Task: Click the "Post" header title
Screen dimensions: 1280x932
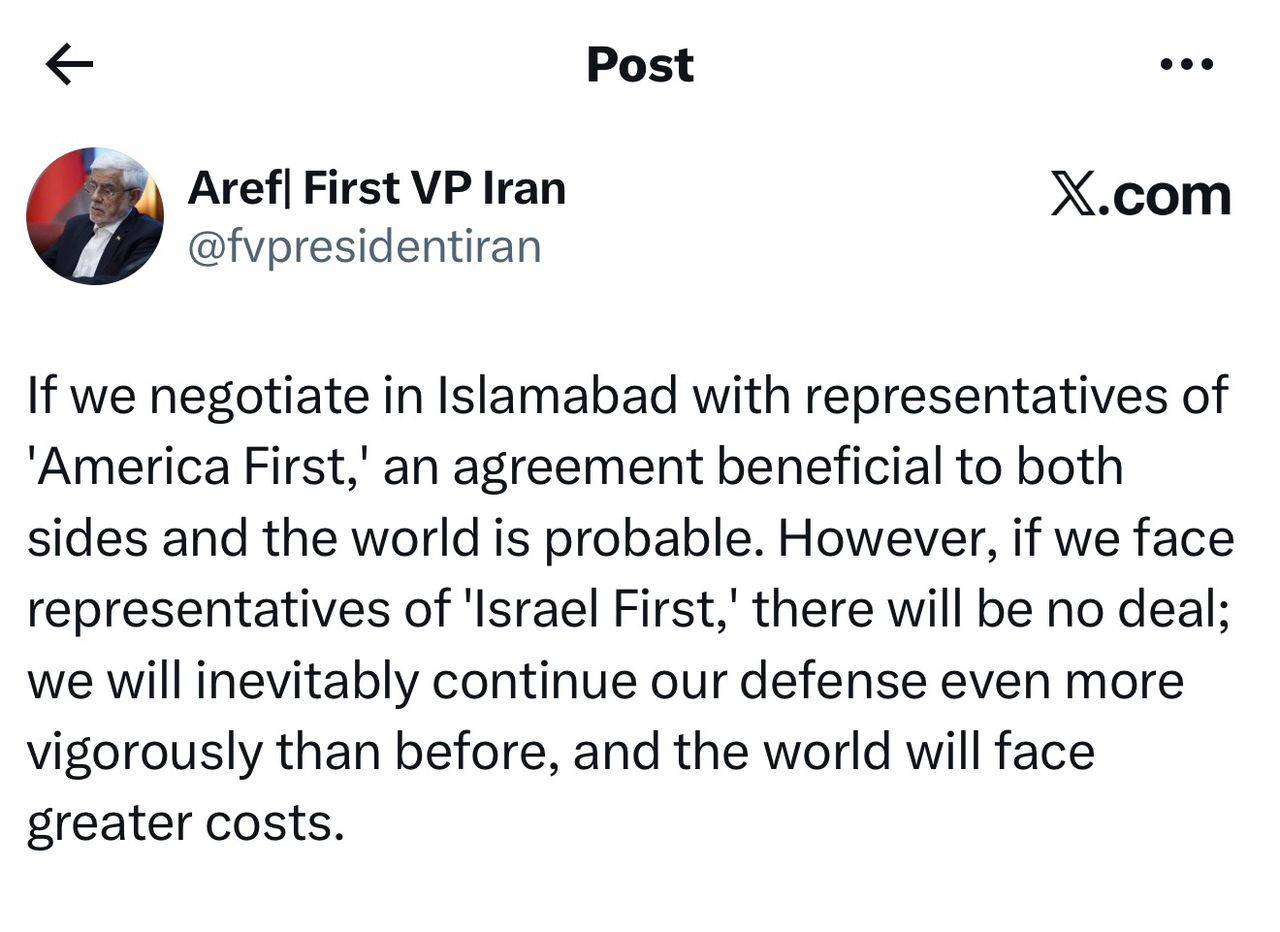Action: coord(639,65)
